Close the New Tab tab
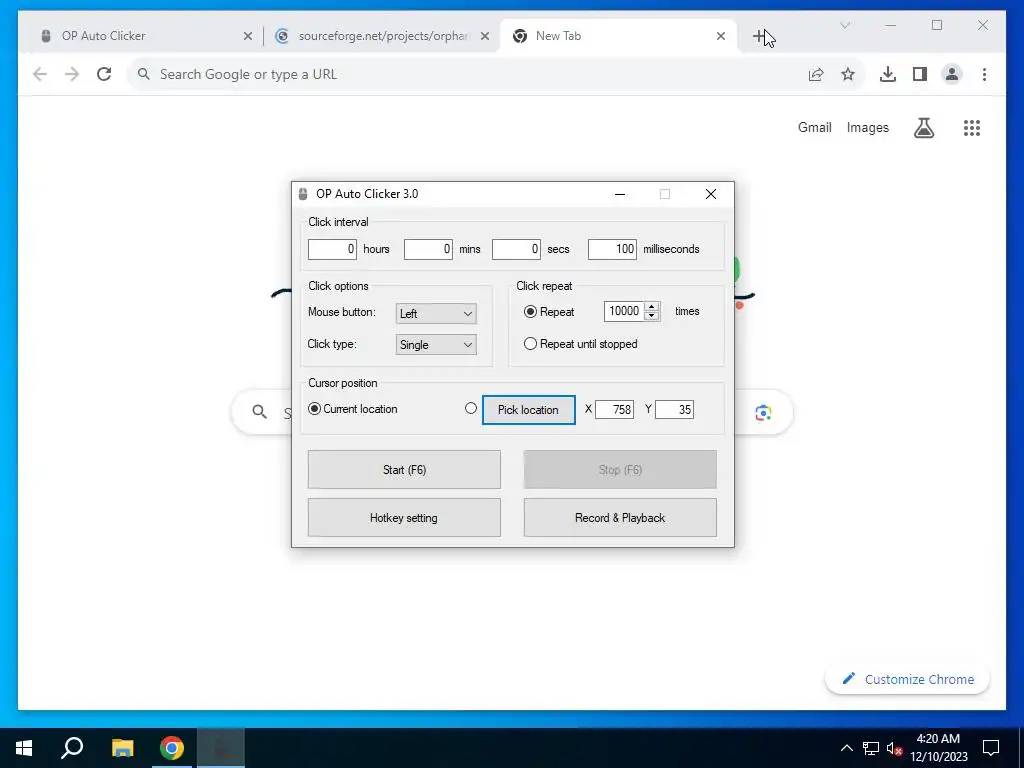Image resolution: width=1024 pixels, height=768 pixels. (x=720, y=37)
